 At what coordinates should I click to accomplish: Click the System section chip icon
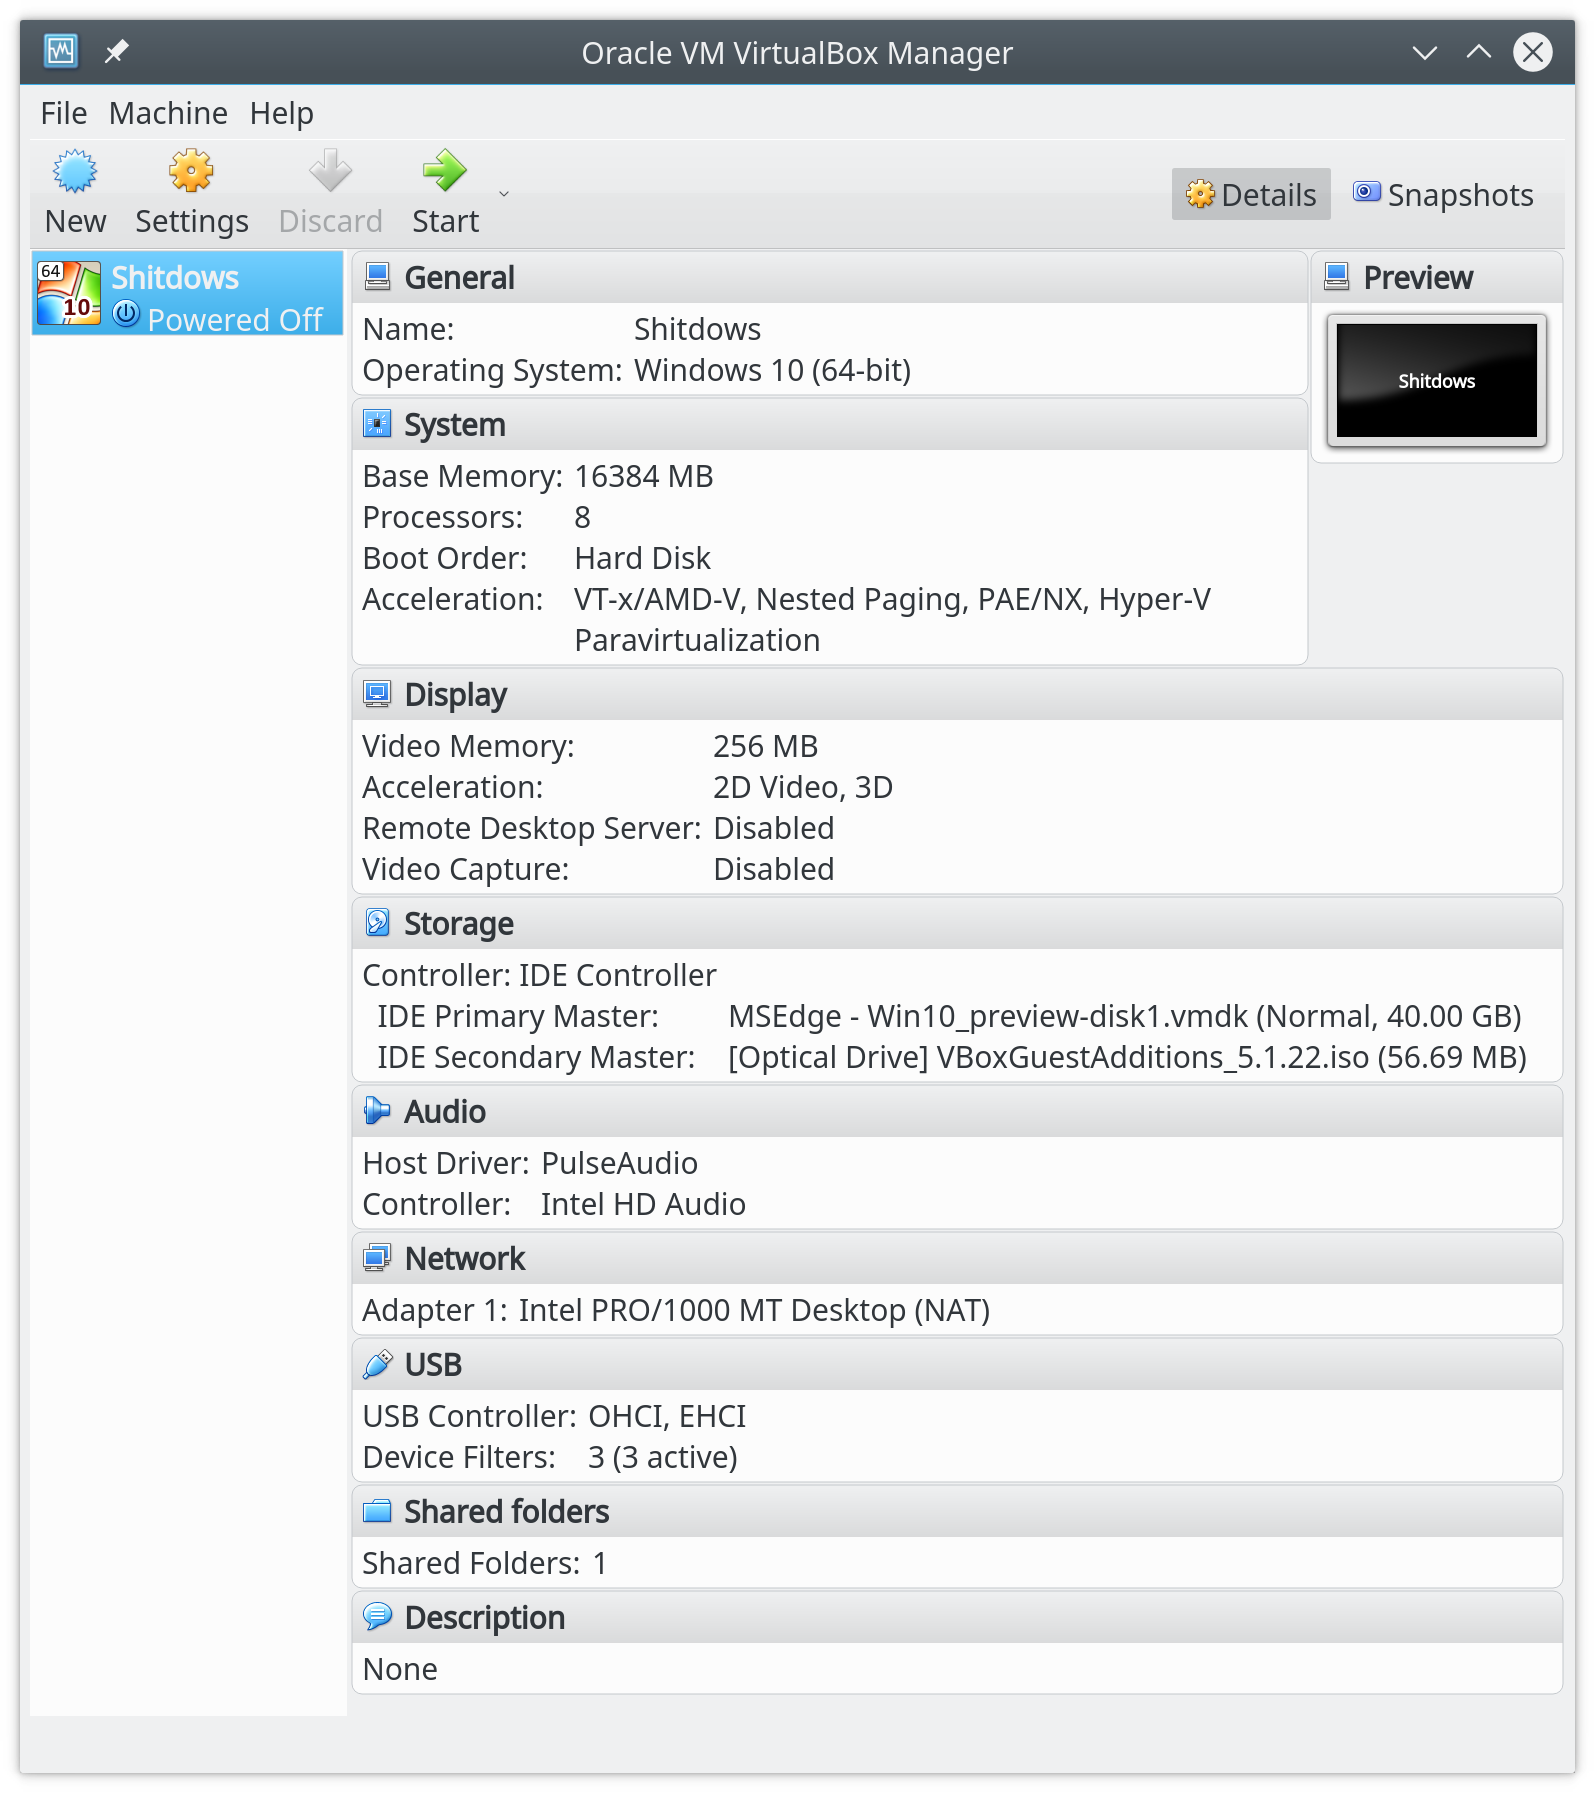[x=377, y=424]
